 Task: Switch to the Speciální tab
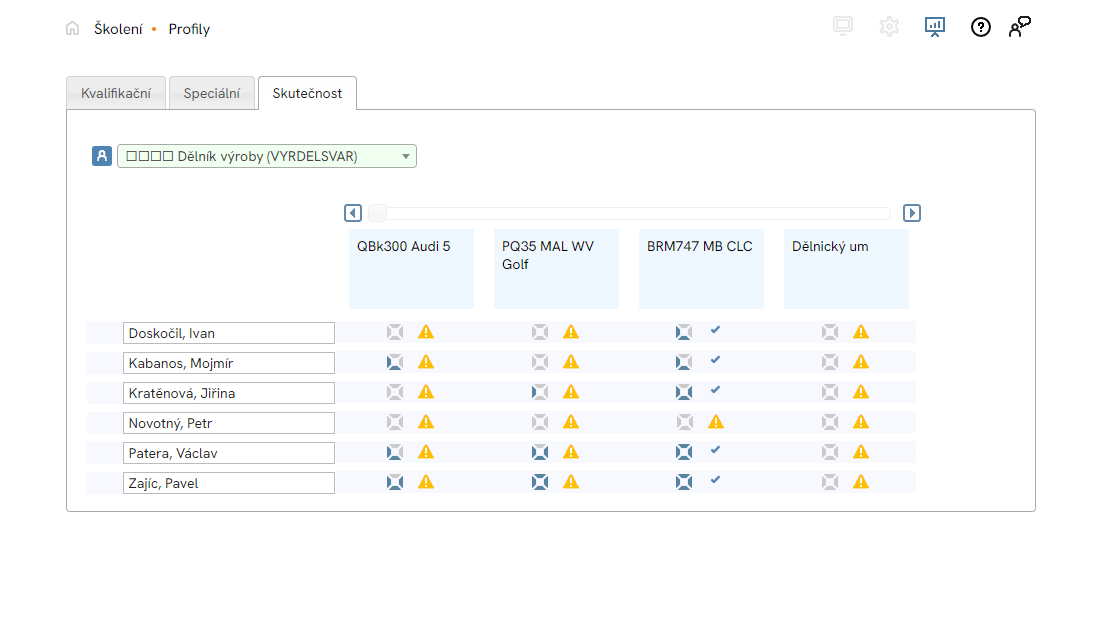(x=211, y=93)
